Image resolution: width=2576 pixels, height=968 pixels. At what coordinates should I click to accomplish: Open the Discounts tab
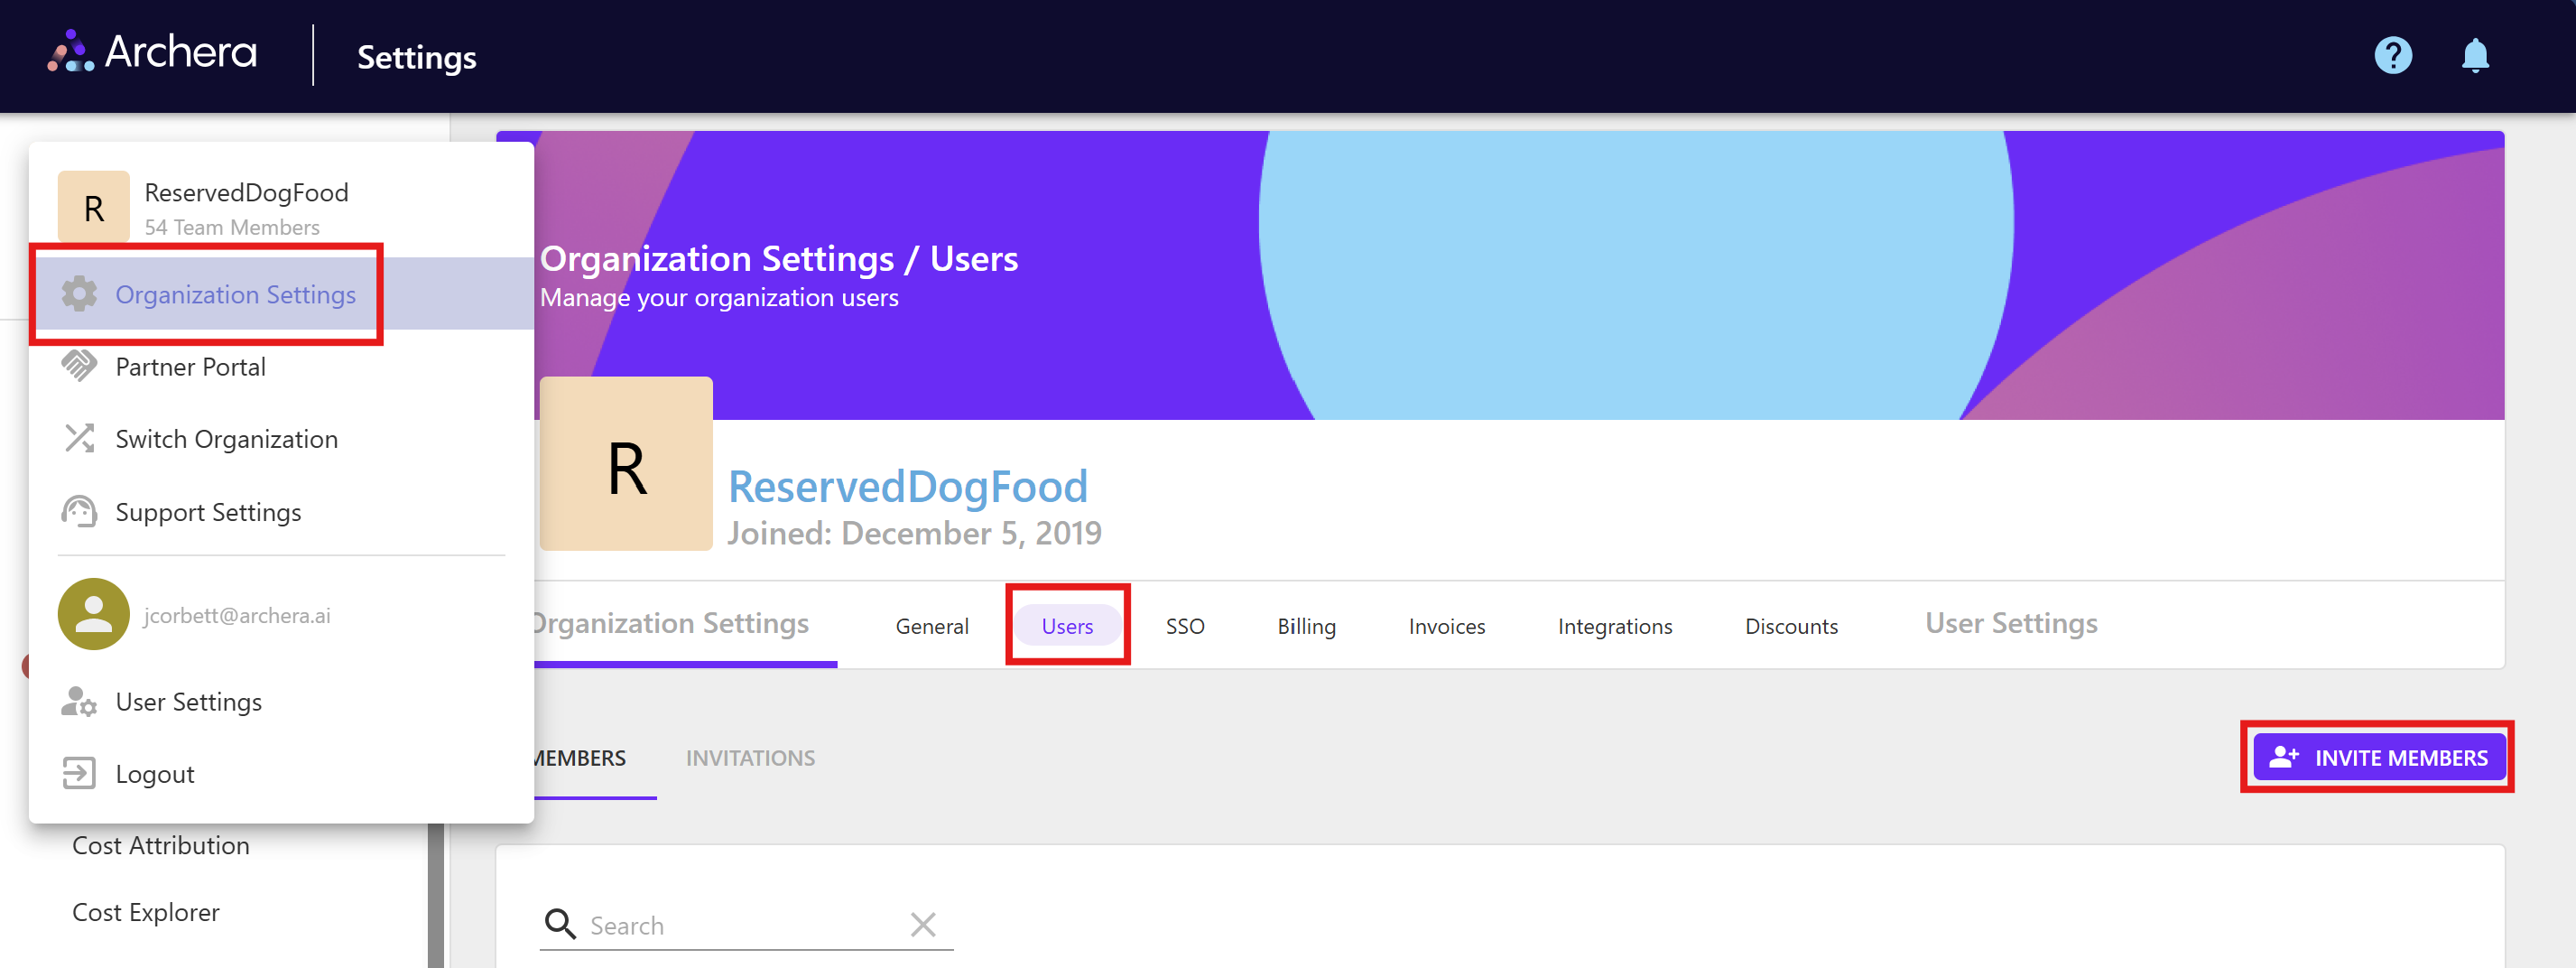click(x=1791, y=626)
